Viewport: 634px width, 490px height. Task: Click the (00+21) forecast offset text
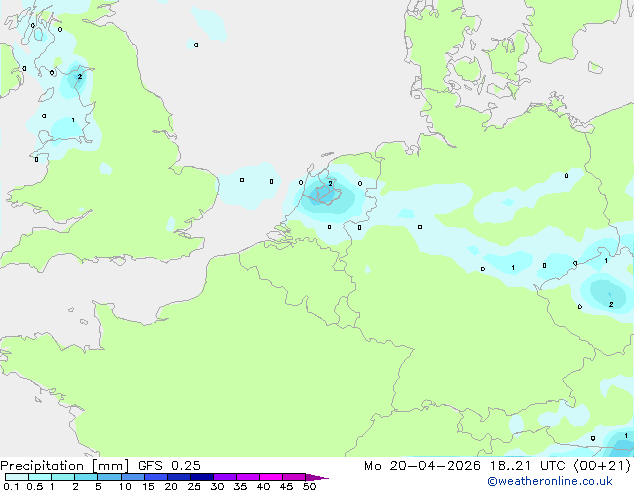pyautogui.click(x=602, y=466)
